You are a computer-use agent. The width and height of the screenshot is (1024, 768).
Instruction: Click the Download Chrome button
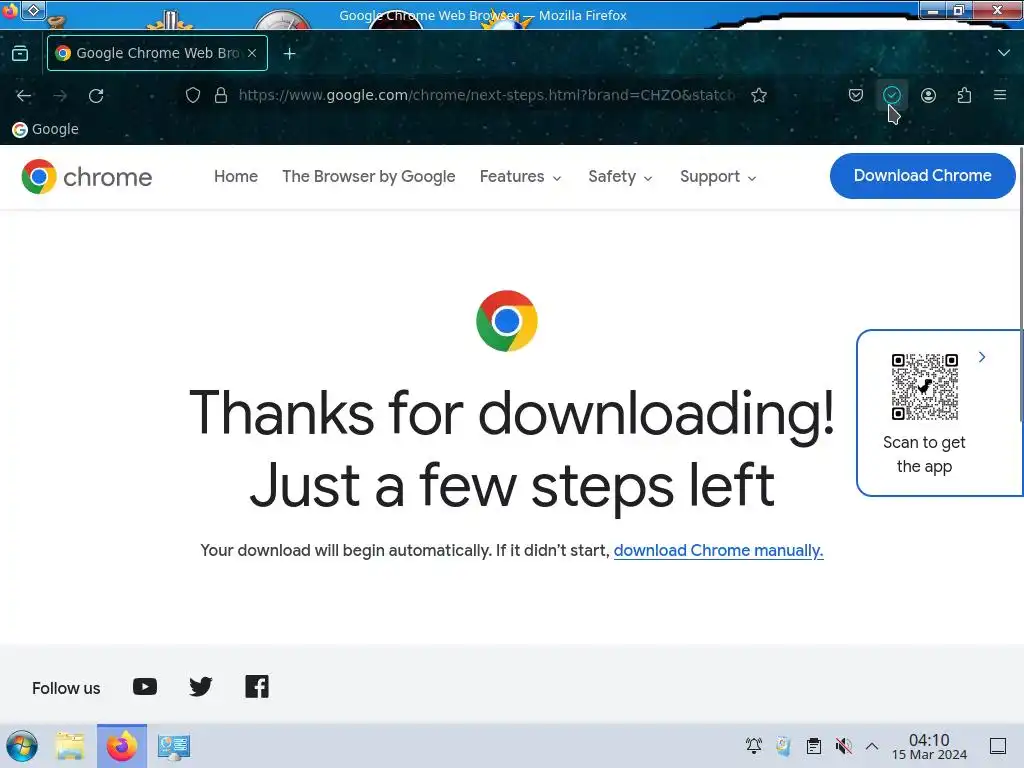[x=922, y=176]
